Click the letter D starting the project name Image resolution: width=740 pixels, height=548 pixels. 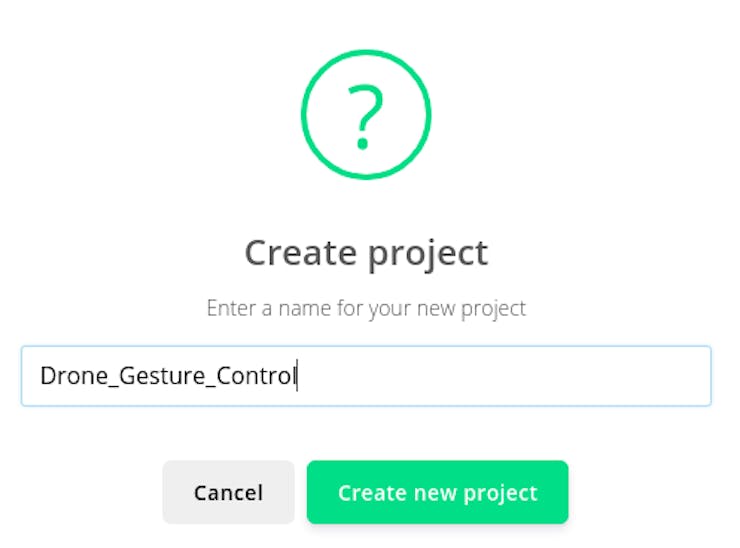[48, 377]
